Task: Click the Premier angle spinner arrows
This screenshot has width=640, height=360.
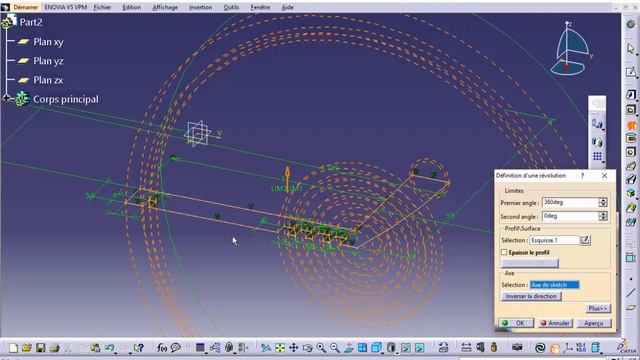Action: [x=603, y=202]
